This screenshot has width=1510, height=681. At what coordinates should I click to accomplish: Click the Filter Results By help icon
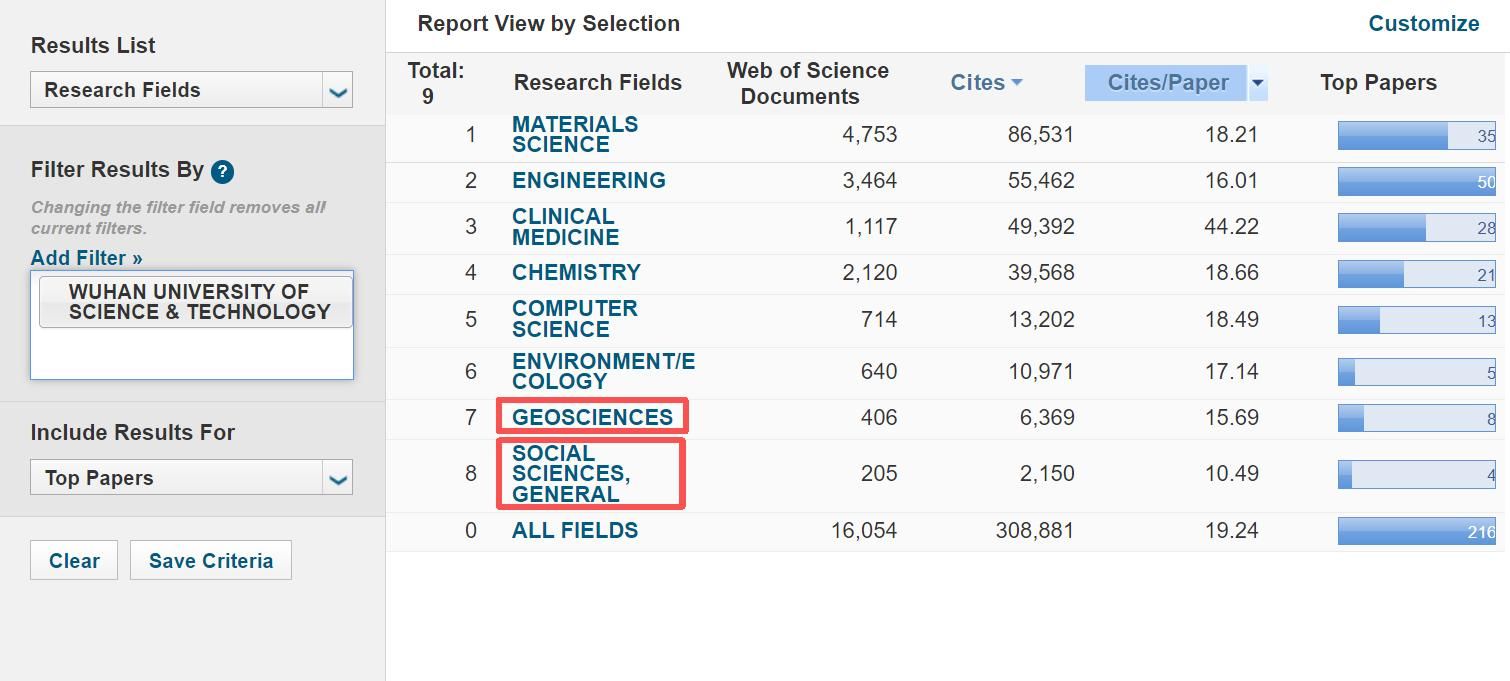pos(223,171)
